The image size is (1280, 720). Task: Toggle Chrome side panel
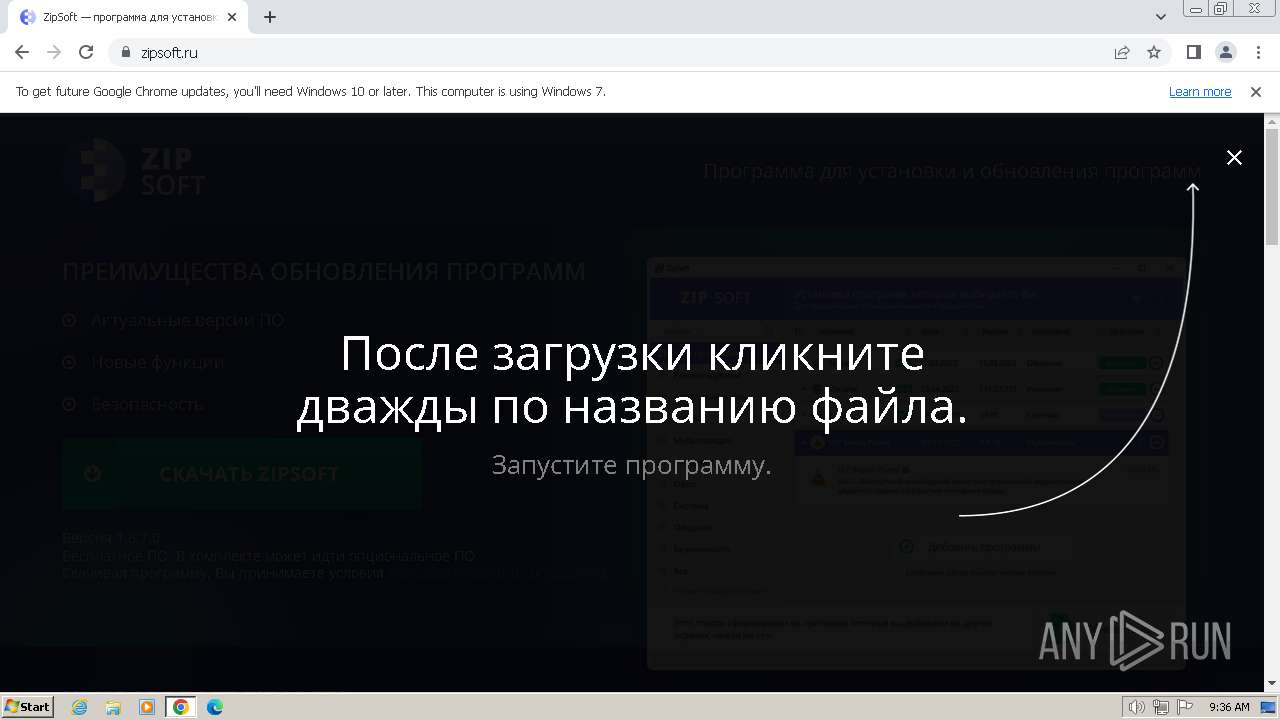[1193, 52]
